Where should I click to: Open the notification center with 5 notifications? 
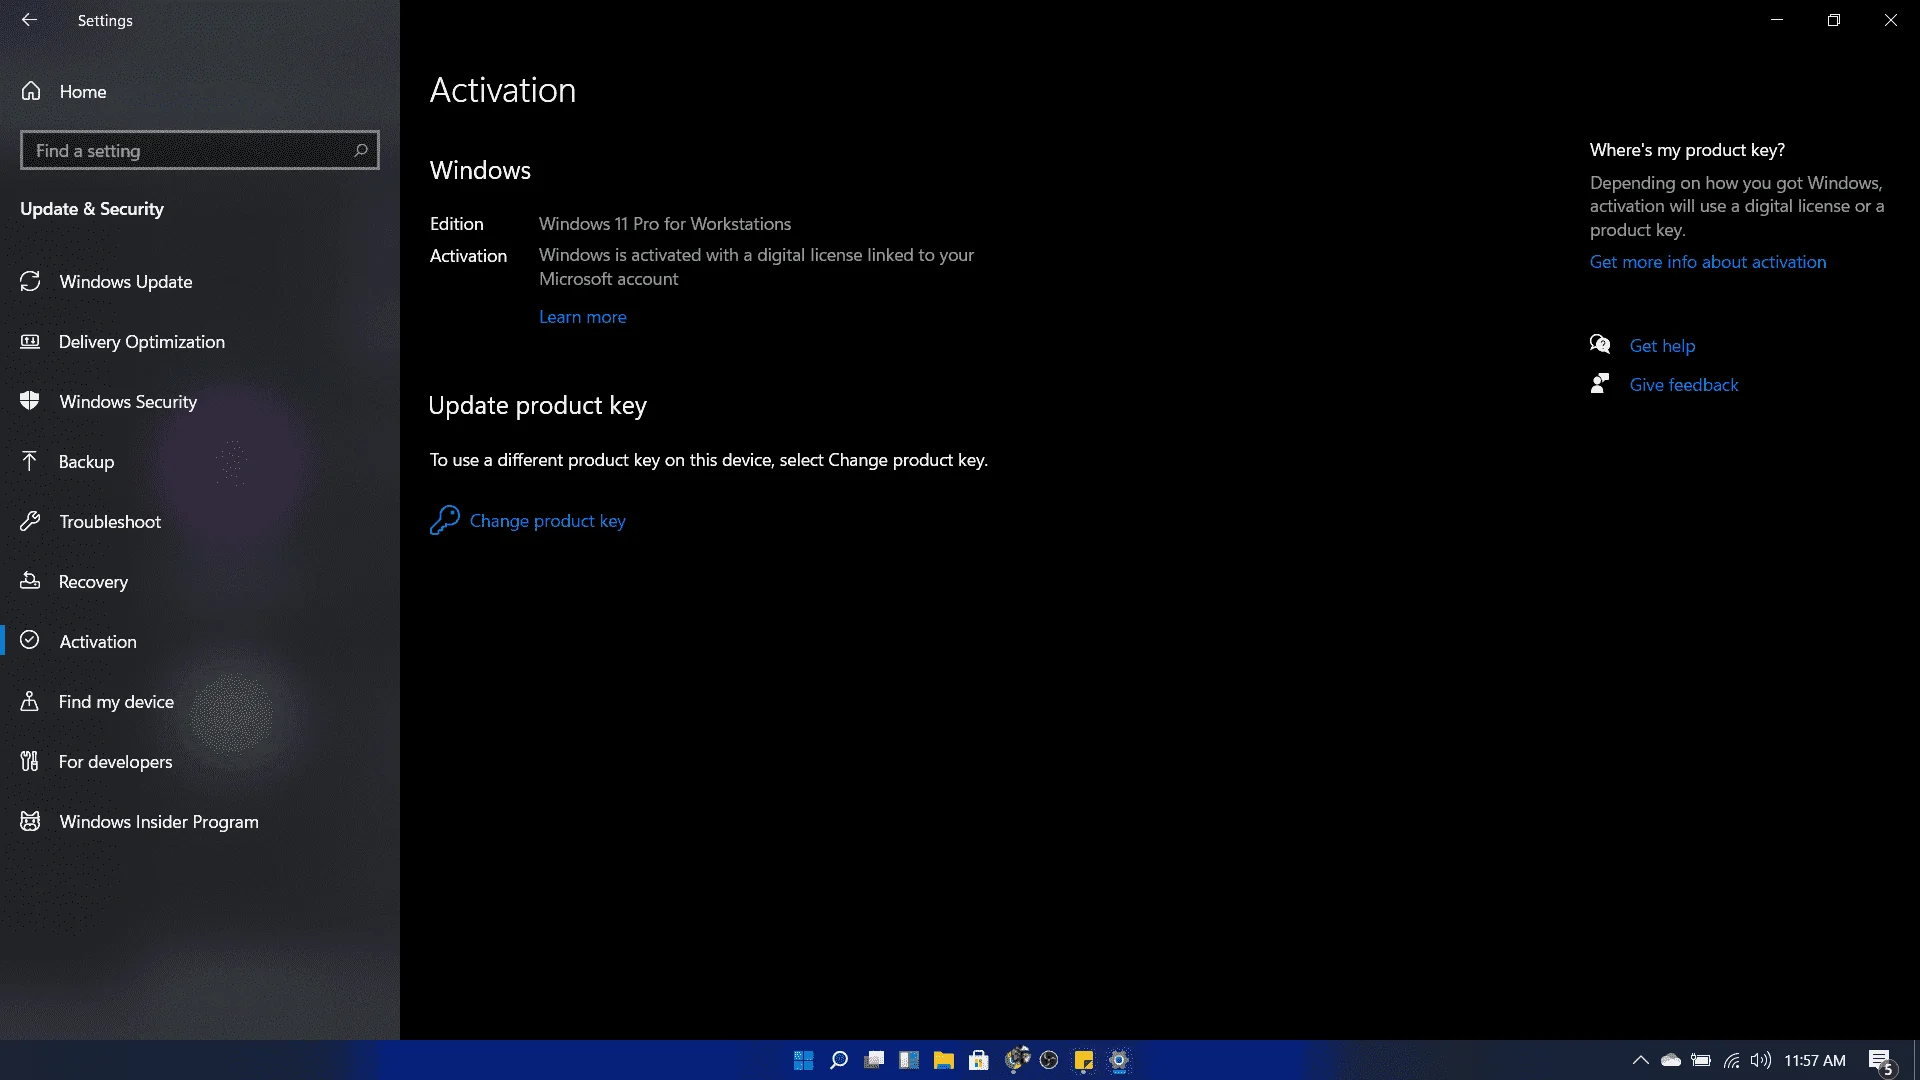coord(1882,1062)
